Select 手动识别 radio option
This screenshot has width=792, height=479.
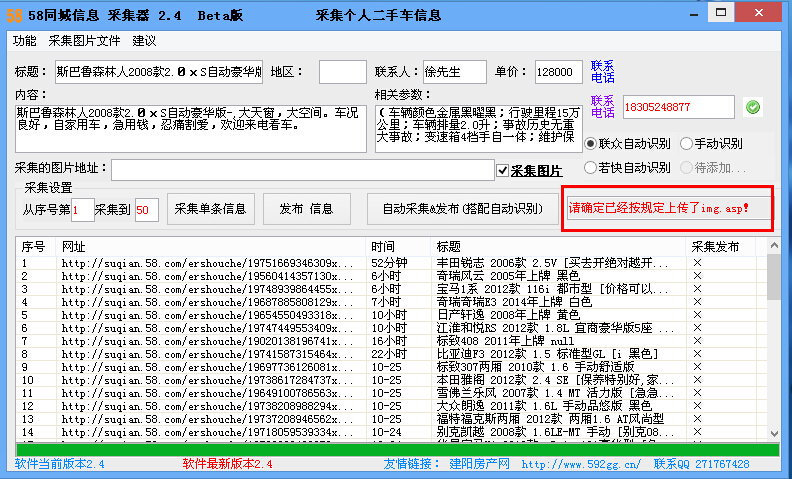pyautogui.click(x=685, y=144)
